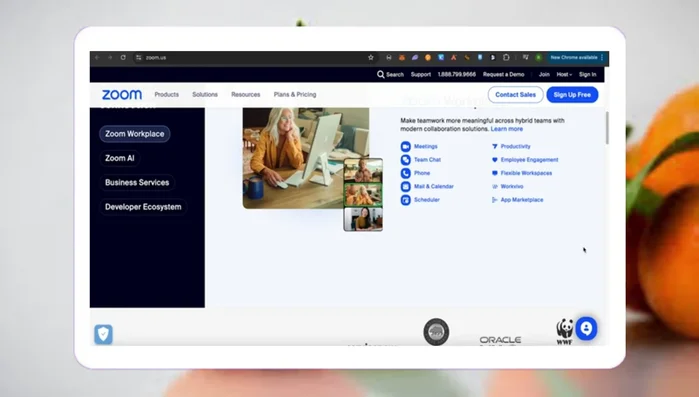Reload the zoom.us page
Screen dimensions: 699x397
tap(123, 57)
